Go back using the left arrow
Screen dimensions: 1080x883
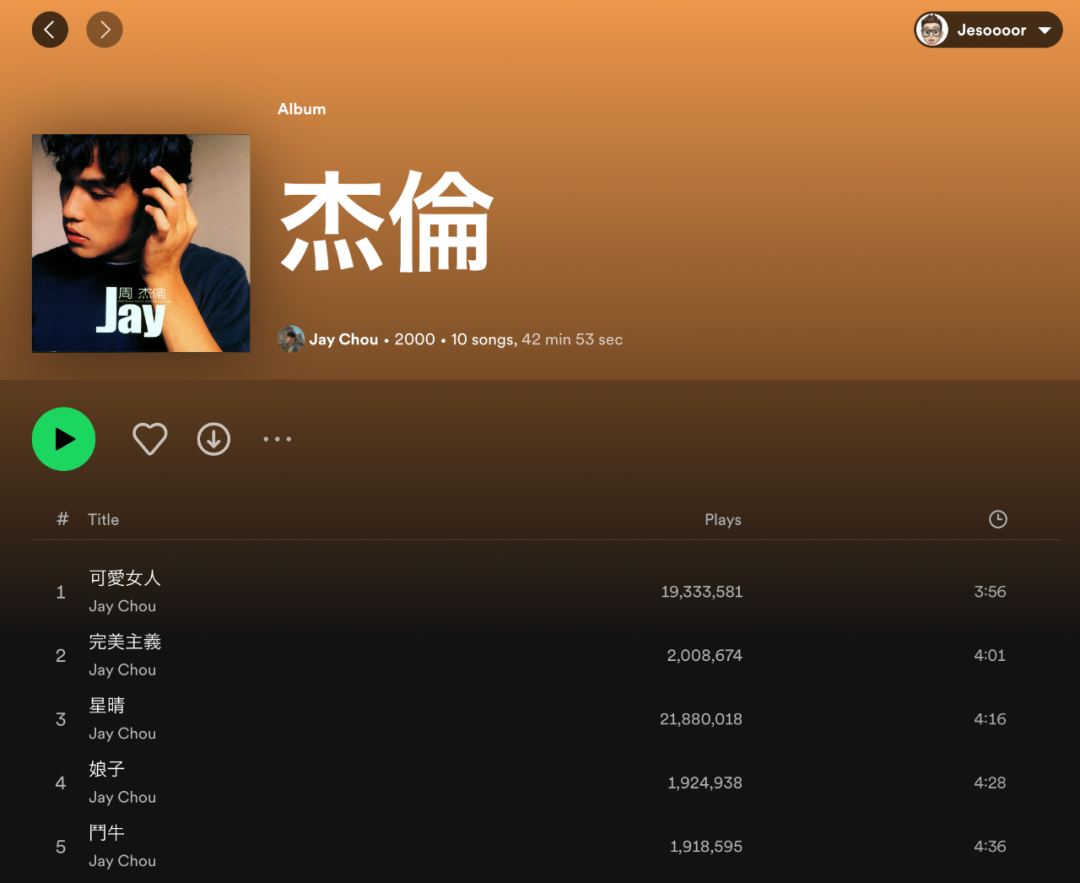click(x=50, y=30)
